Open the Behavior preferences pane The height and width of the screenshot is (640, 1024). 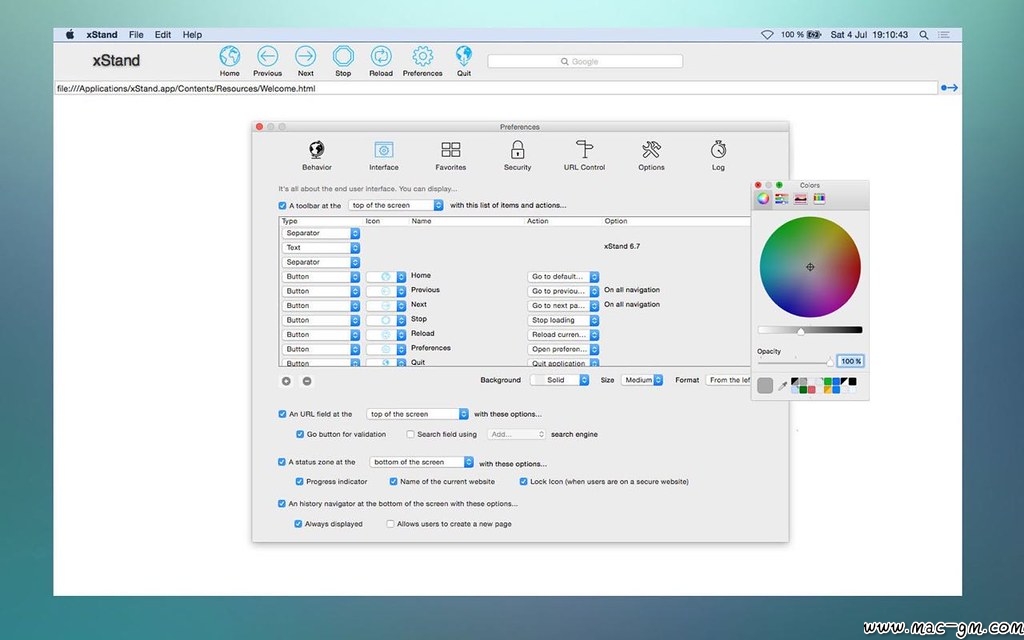317,155
